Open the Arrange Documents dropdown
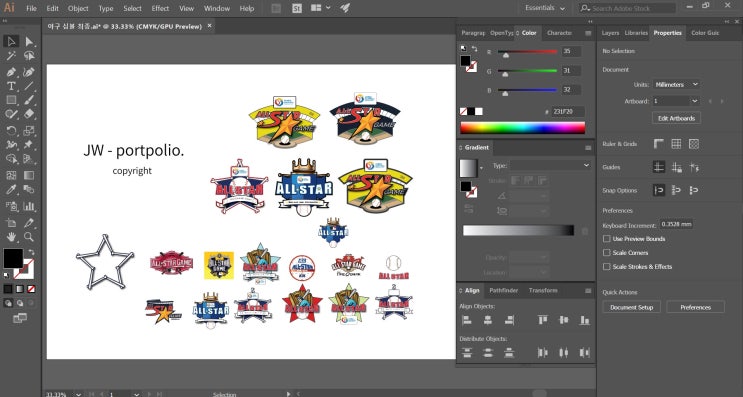The height and width of the screenshot is (397, 743). click(x=320, y=8)
